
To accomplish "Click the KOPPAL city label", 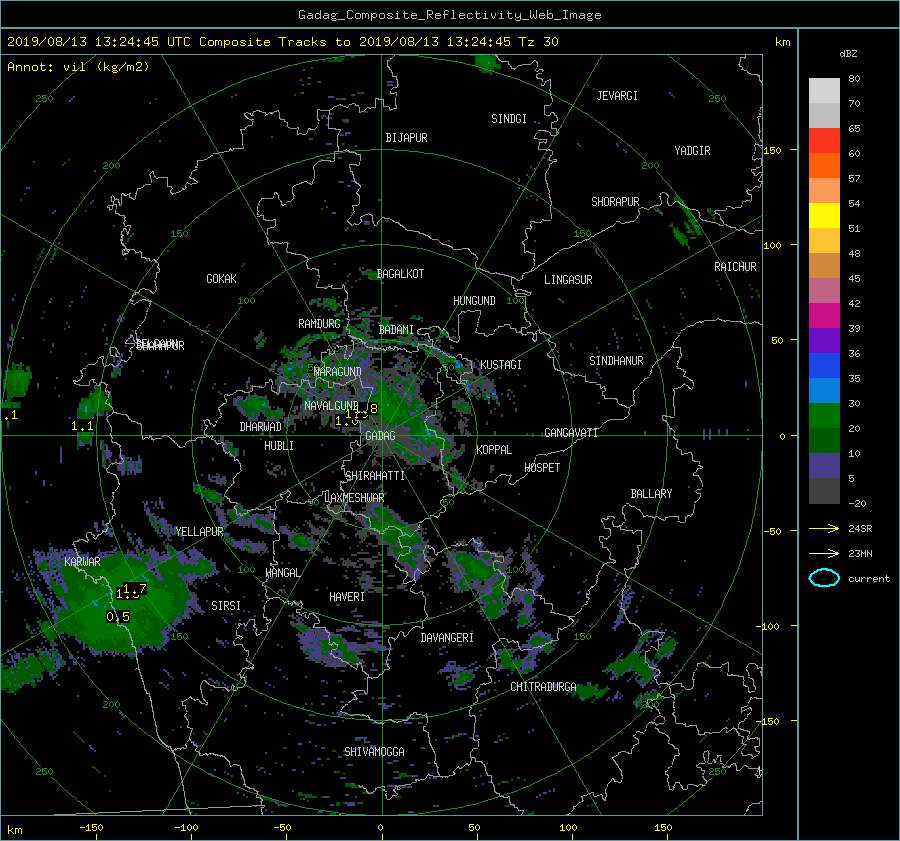I will pos(494,450).
